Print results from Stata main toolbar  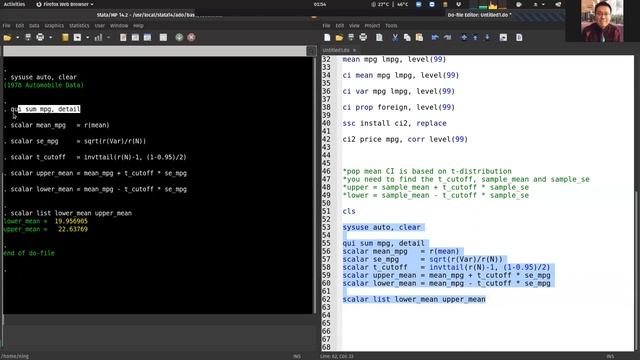[x=40, y=38]
